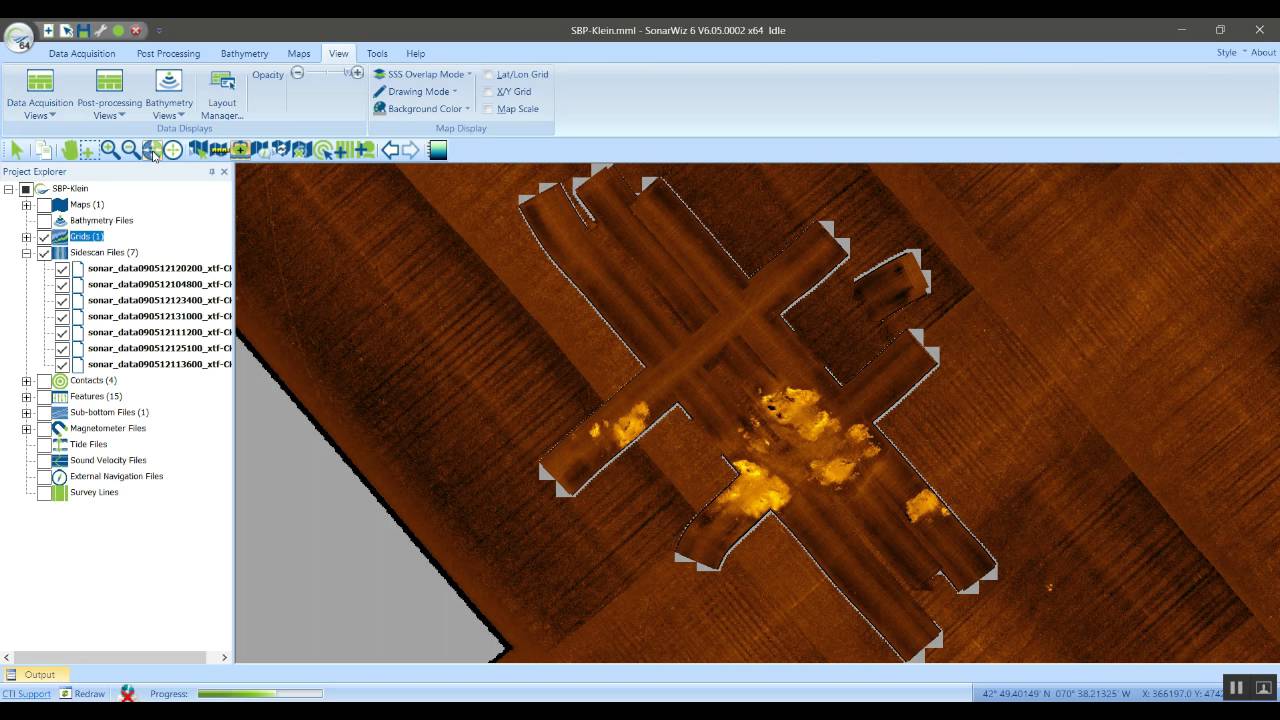The image size is (1280, 720).
Task: Click the map ruler measure tool icon
Action: pos(219,150)
